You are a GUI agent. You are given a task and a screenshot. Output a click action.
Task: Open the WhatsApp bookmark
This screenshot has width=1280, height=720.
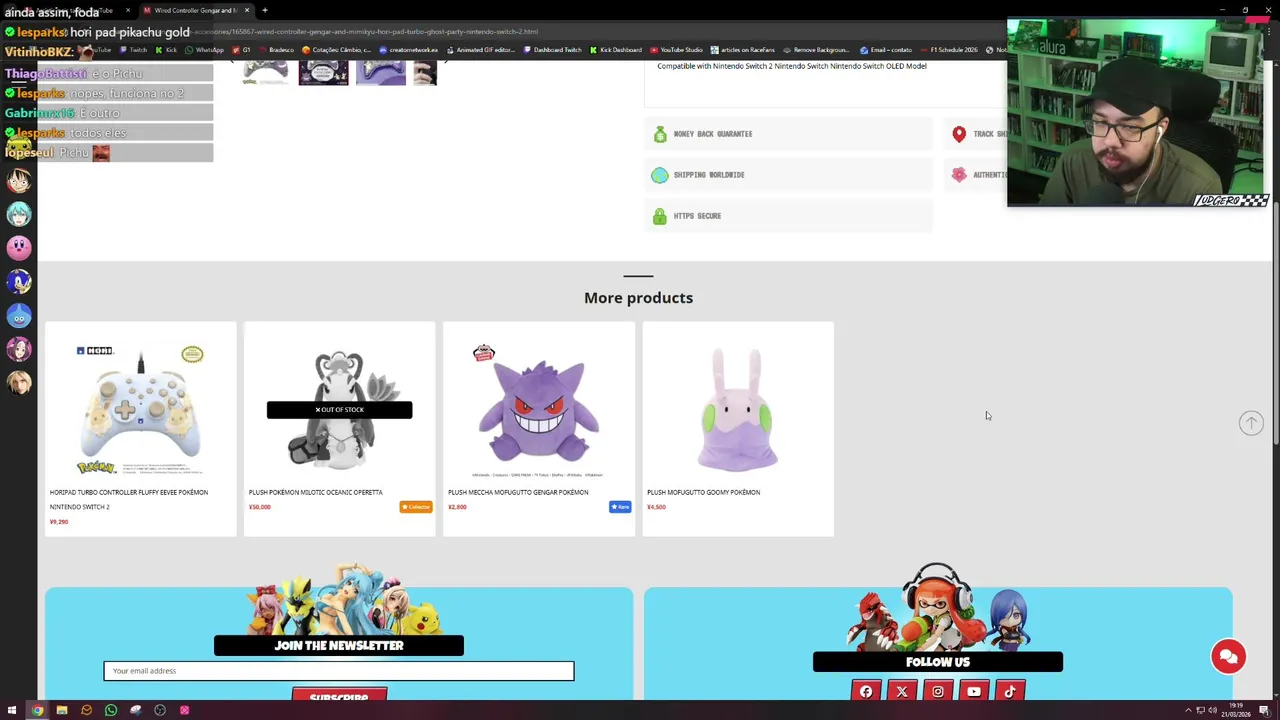pyautogui.click(x=205, y=50)
